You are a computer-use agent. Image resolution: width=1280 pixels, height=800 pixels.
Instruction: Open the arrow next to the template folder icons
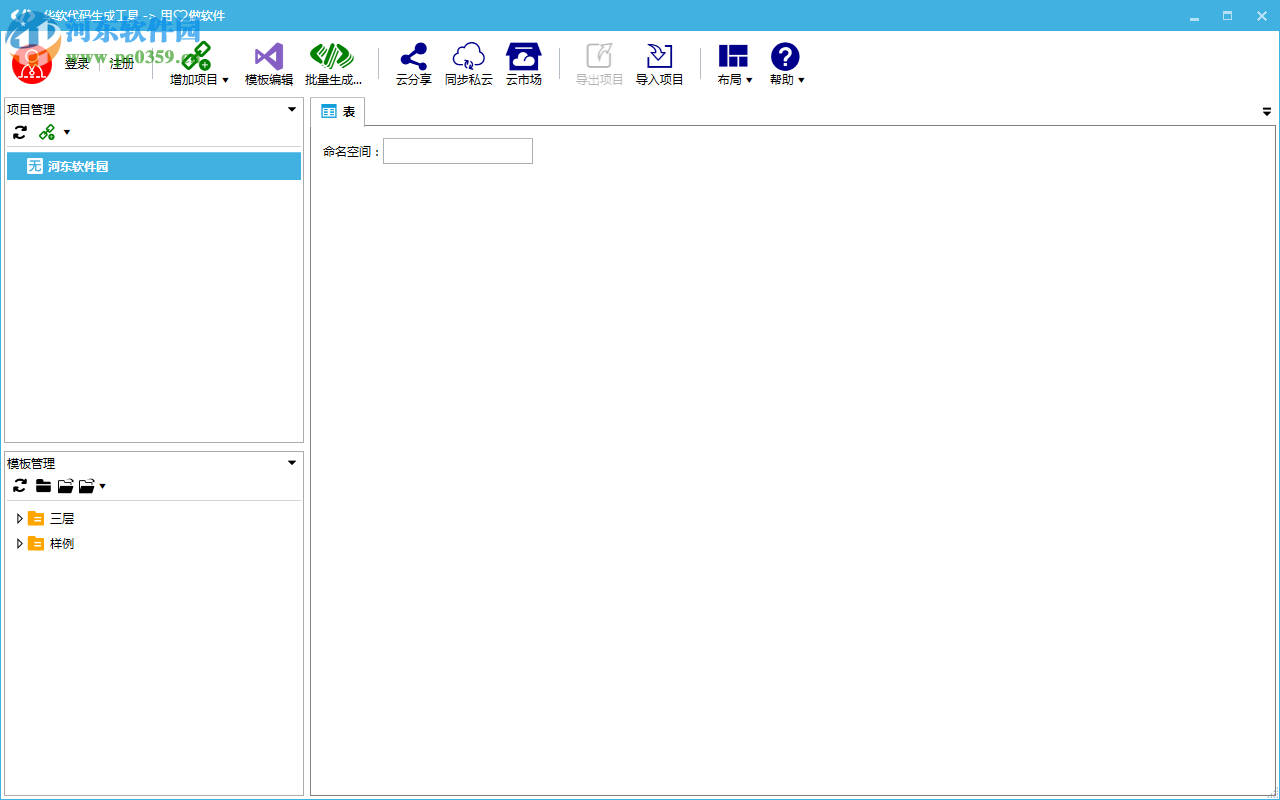[x=102, y=486]
